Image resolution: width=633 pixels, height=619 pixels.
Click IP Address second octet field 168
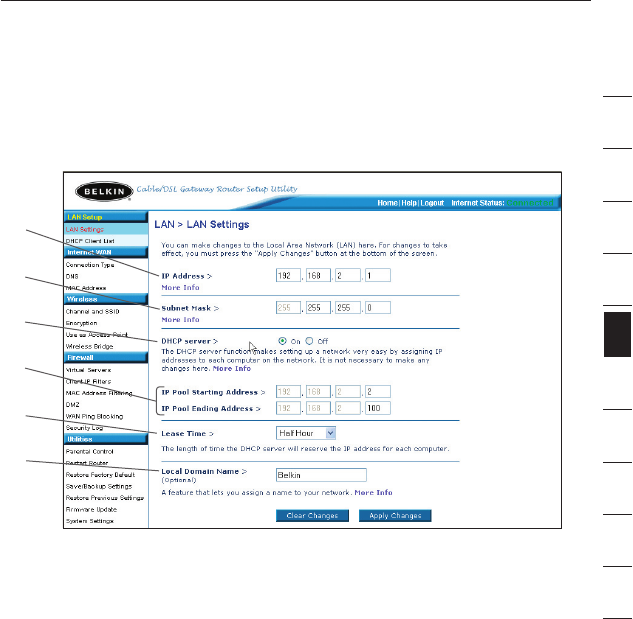point(318,275)
